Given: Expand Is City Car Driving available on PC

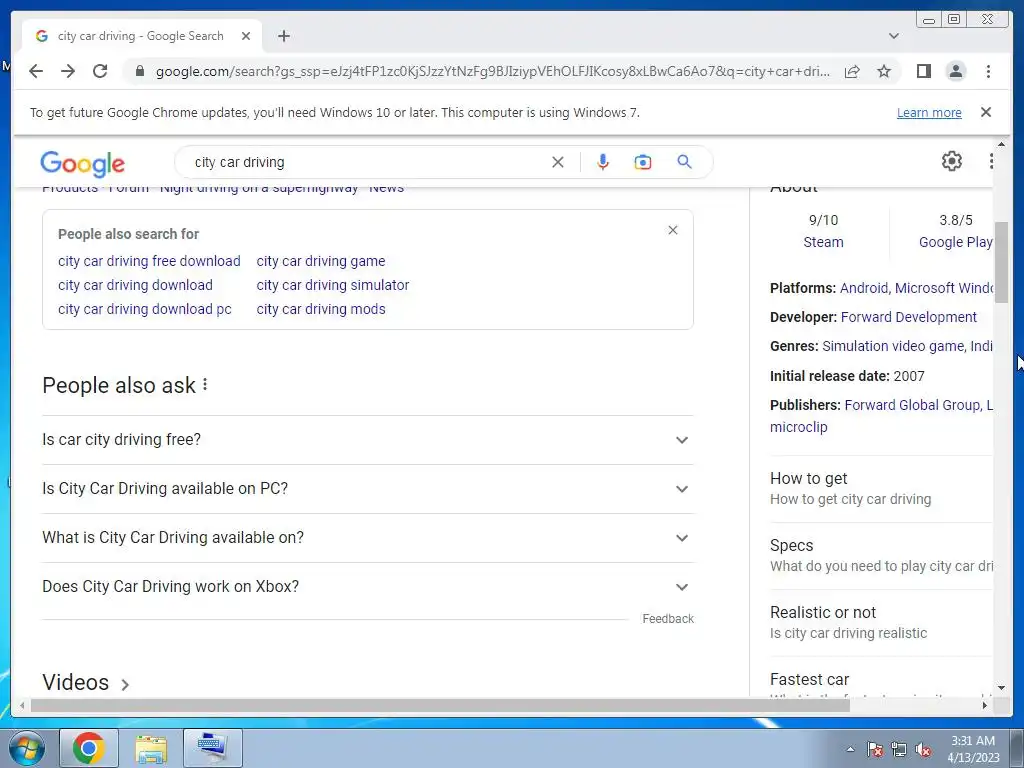Looking at the screenshot, I should [x=367, y=488].
